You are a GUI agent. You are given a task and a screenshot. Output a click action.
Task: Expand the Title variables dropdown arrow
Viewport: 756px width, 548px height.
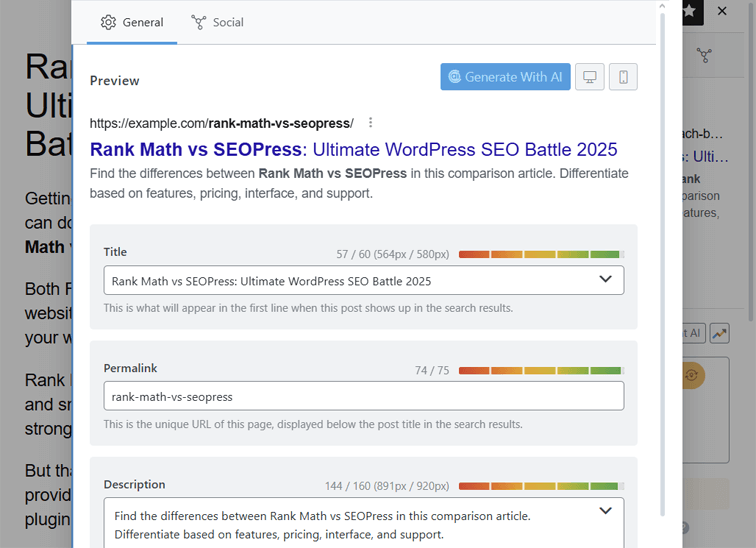pos(606,279)
